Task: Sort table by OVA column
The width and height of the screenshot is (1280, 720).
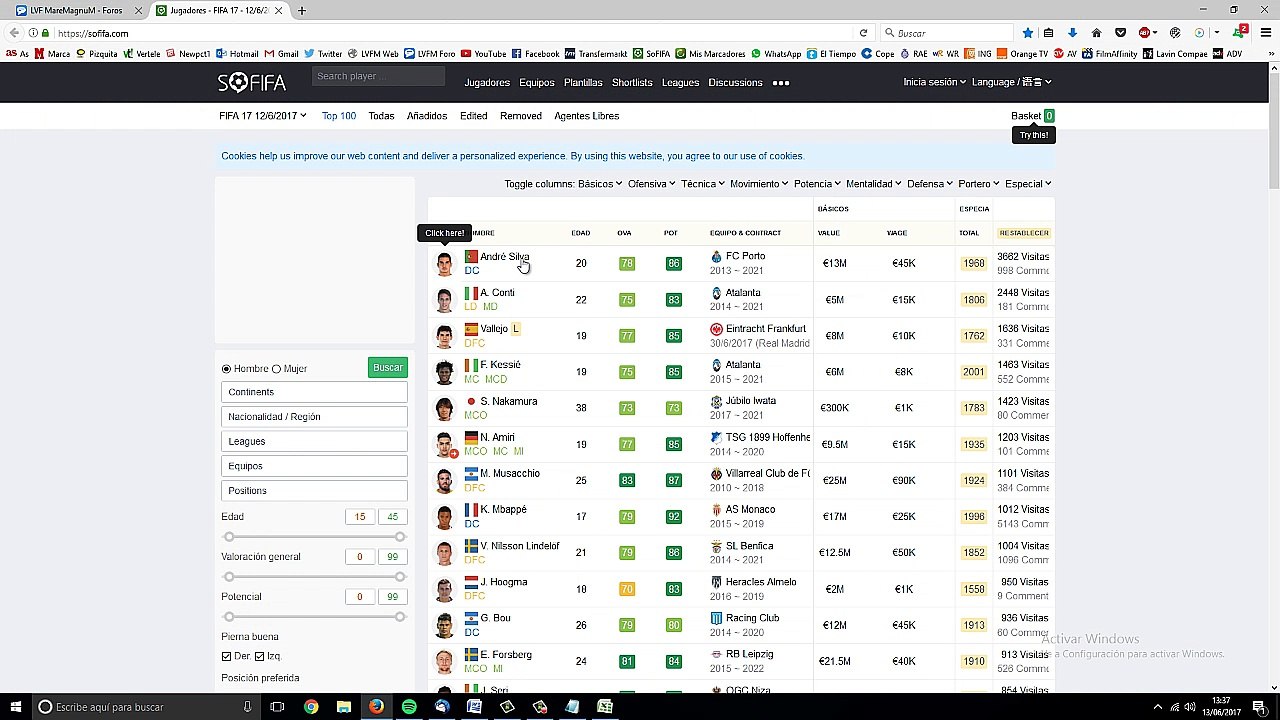Action: point(624,233)
